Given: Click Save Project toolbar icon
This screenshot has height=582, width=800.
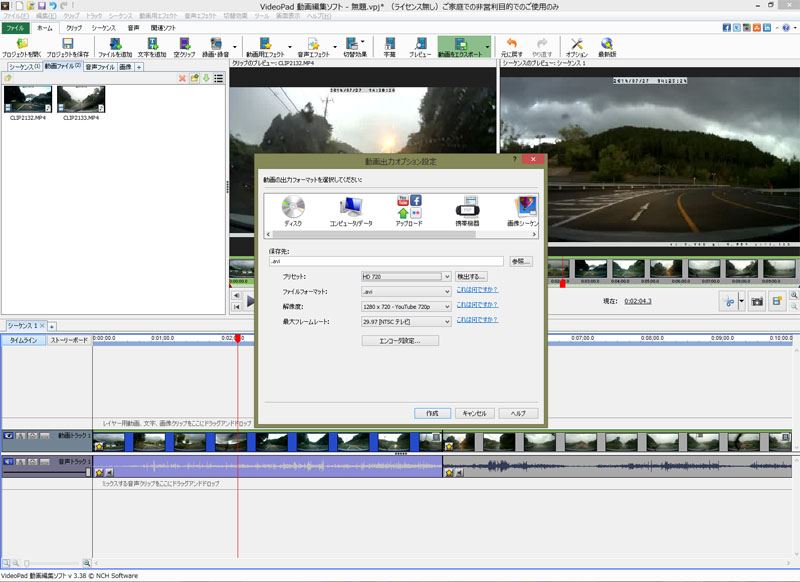Looking at the screenshot, I should click(x=67, y=47).
